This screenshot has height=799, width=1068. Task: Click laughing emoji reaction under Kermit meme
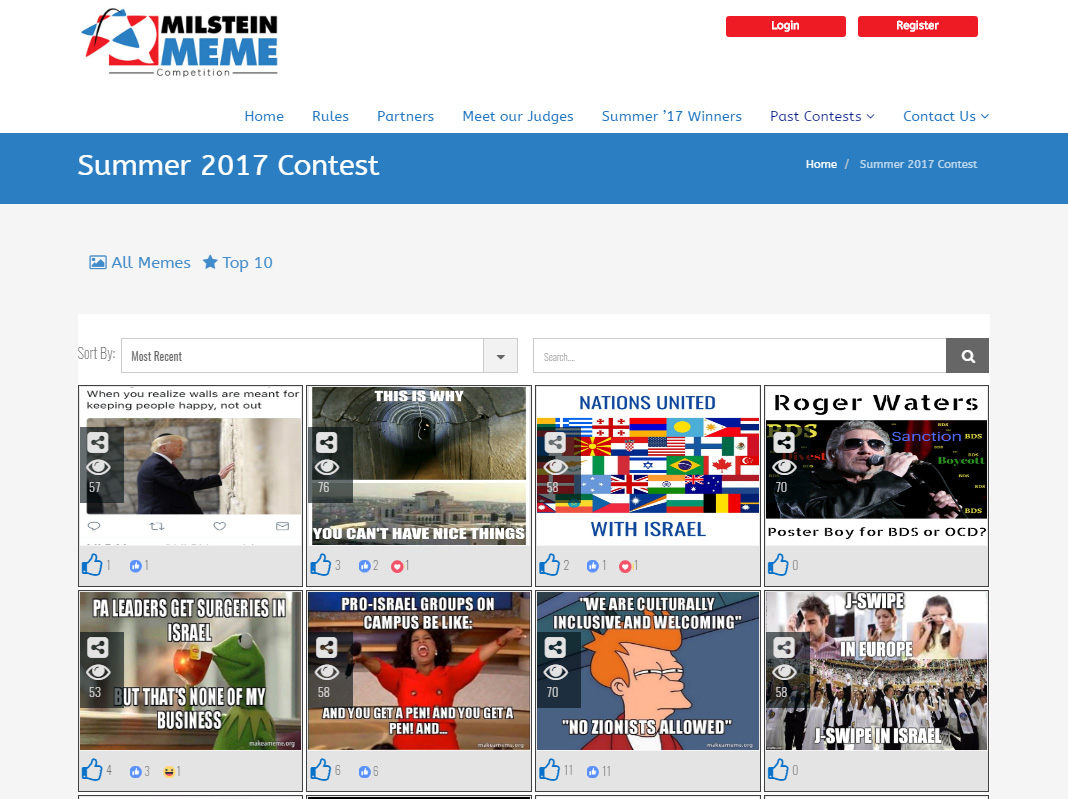pyautogui.click(x=168, y=772)
